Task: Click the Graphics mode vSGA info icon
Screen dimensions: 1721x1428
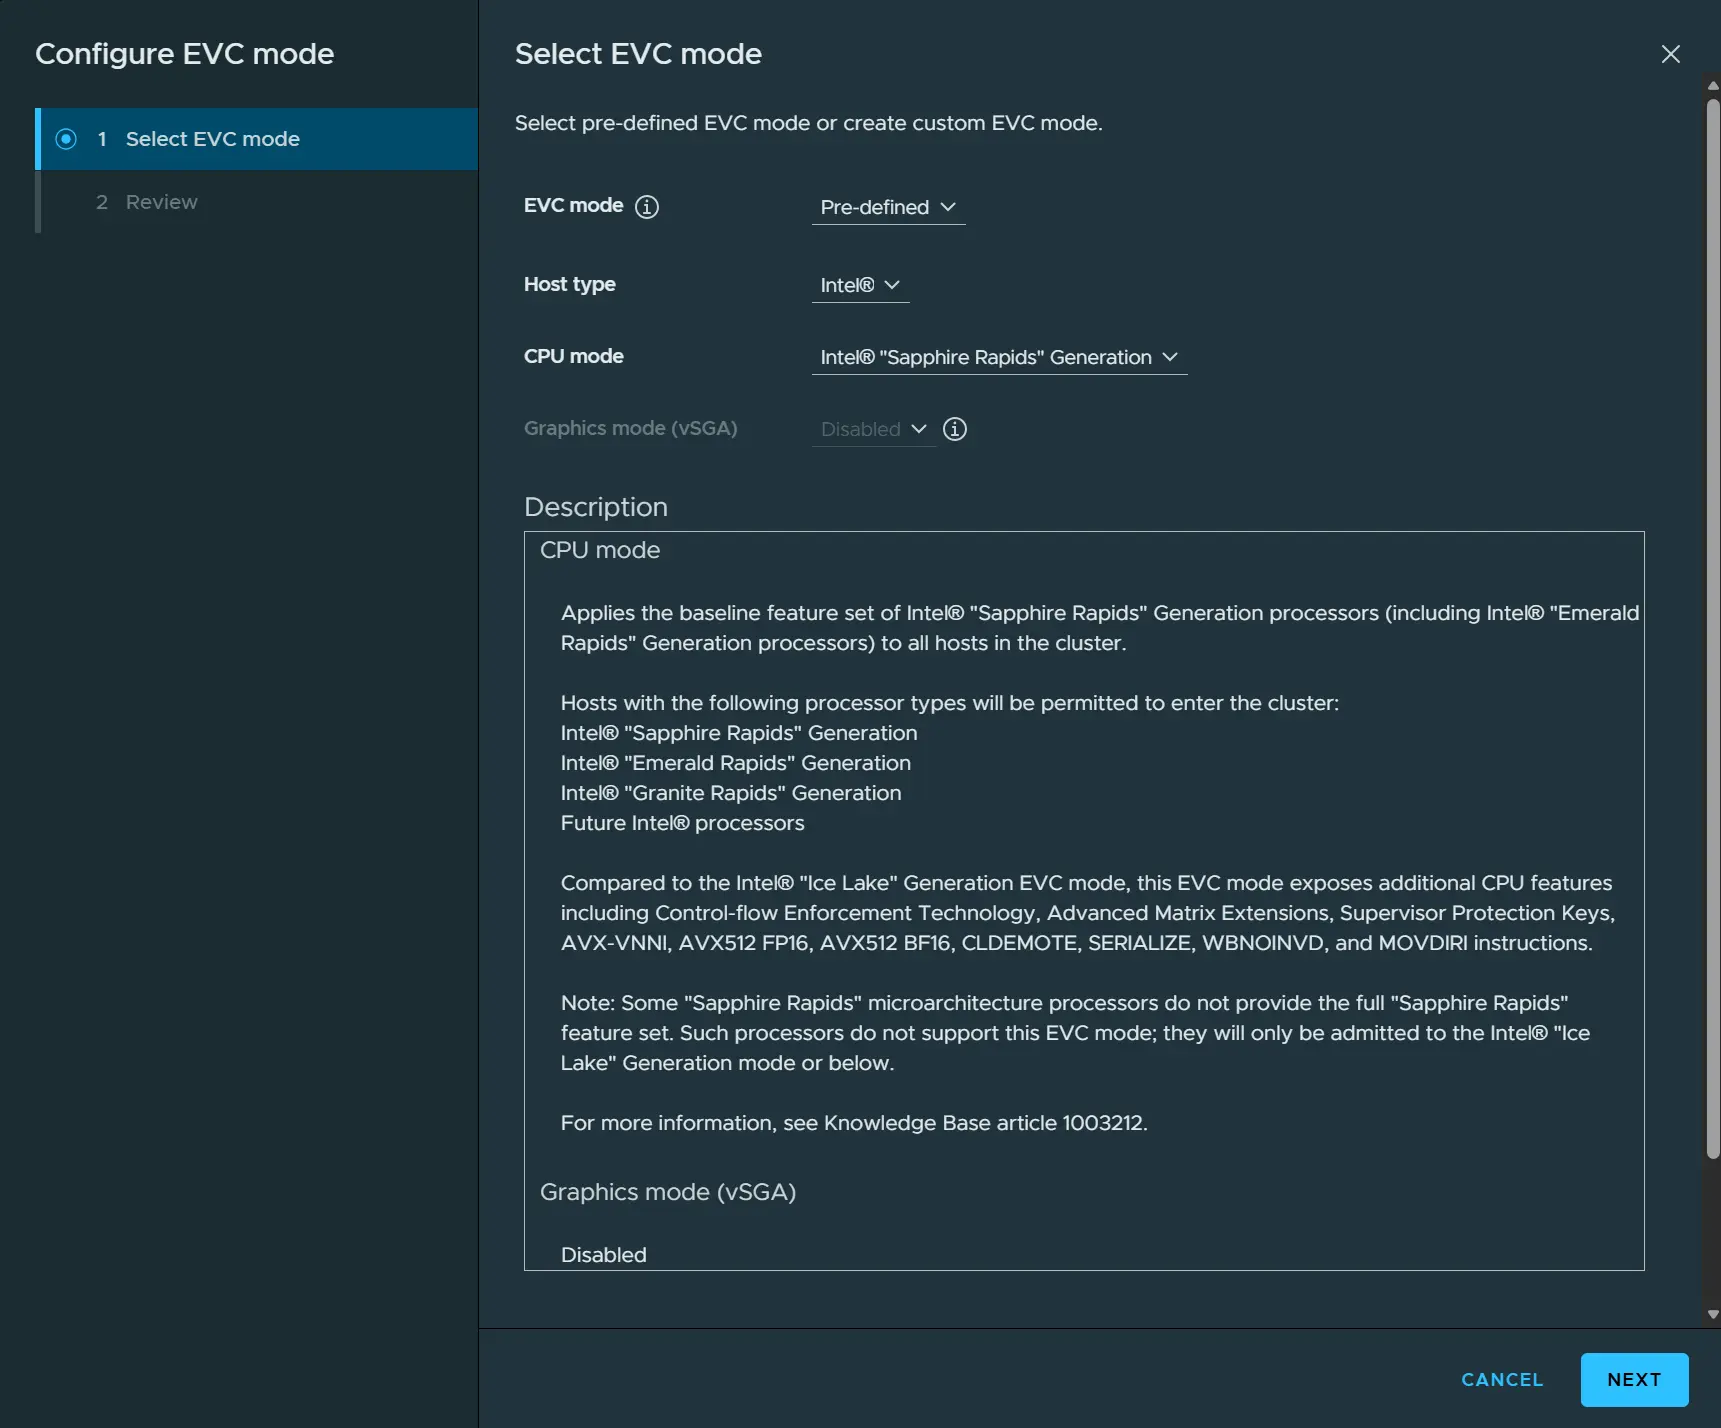Action: [x=955, y=429]
